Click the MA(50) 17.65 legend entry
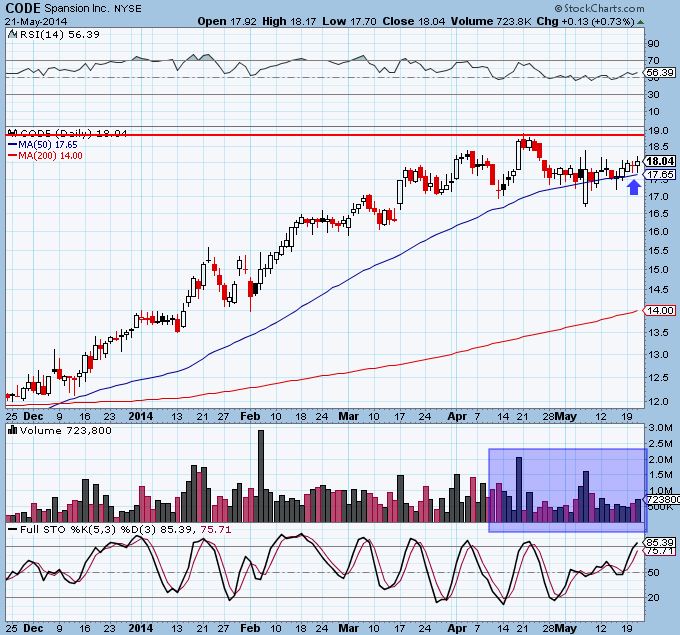The image size is (680, 635). click(43, 145)
